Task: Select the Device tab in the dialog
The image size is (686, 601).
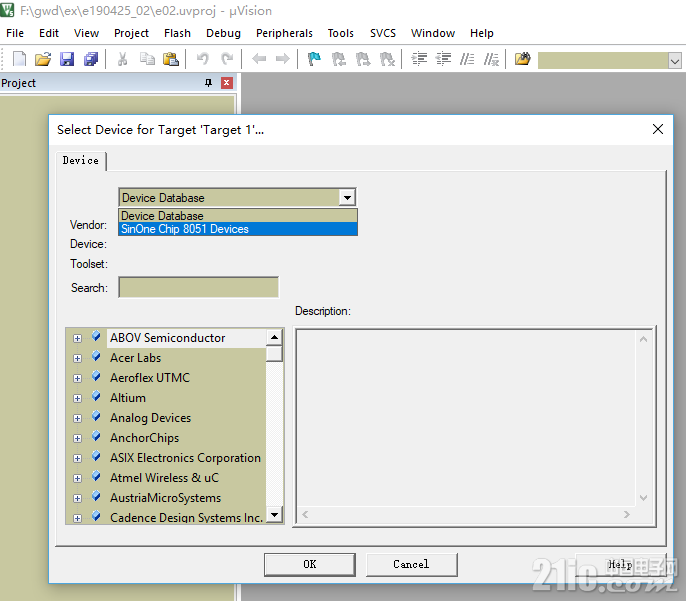Action: click(80, 161)
